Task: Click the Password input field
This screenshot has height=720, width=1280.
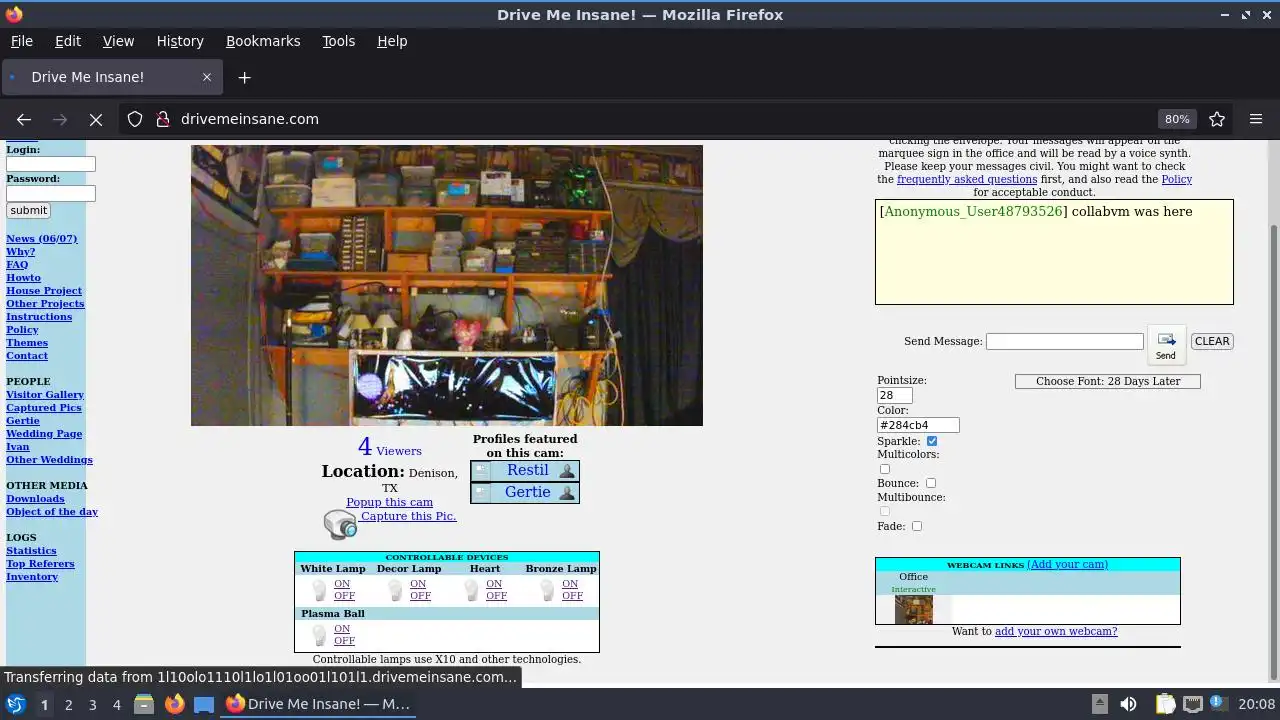Action: (x=51, y=193)
